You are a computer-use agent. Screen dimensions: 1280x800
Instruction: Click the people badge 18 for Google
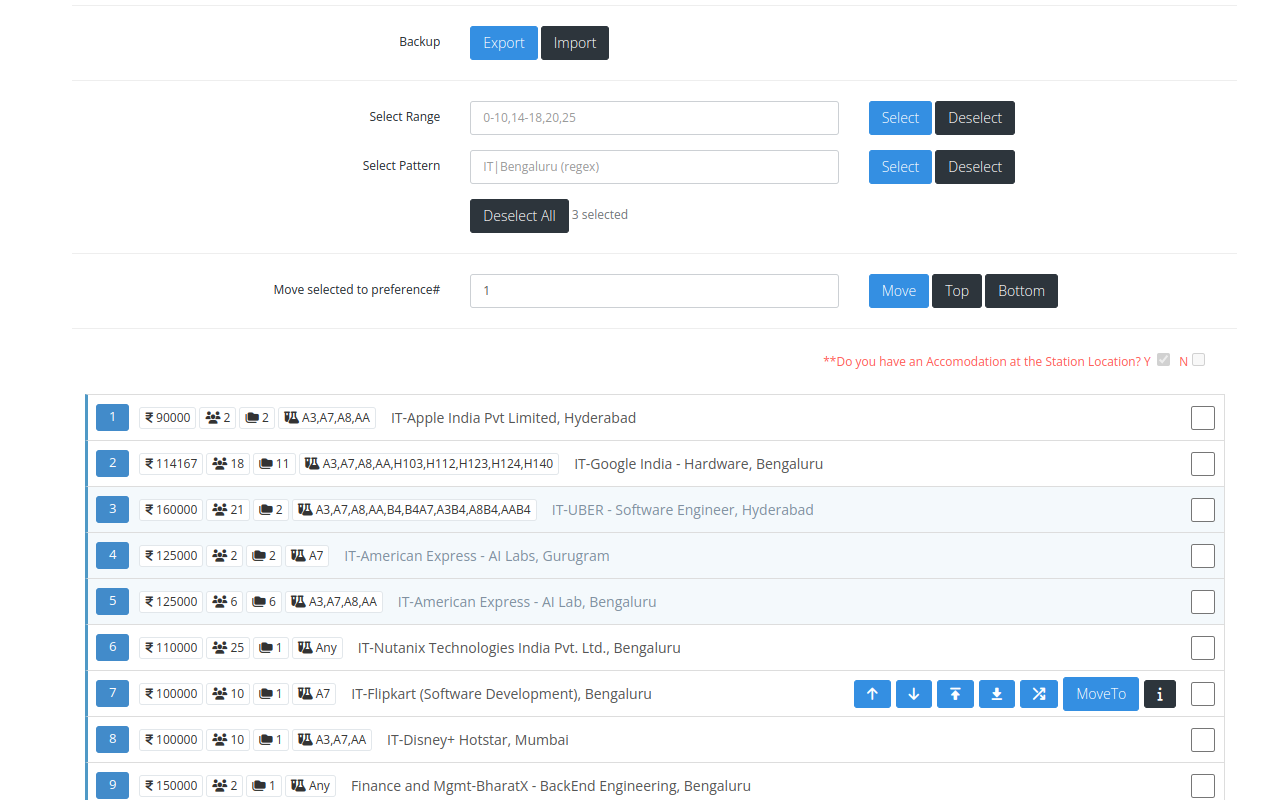pos(228,464)
